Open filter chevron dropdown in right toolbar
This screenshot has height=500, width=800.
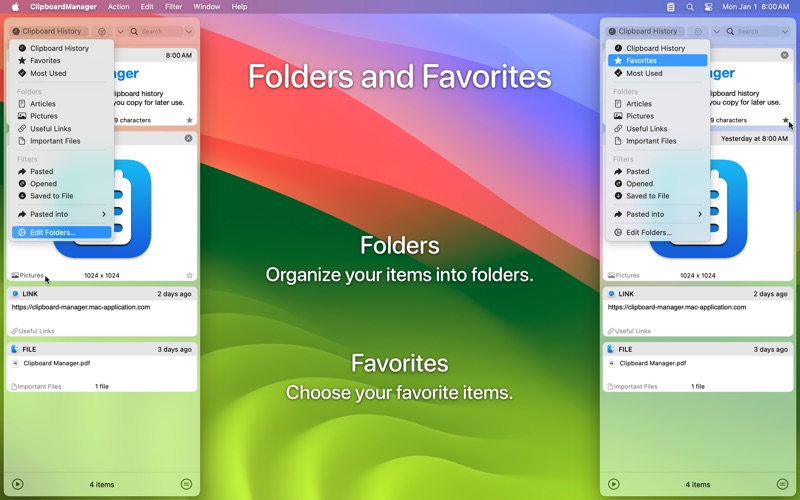716,32
